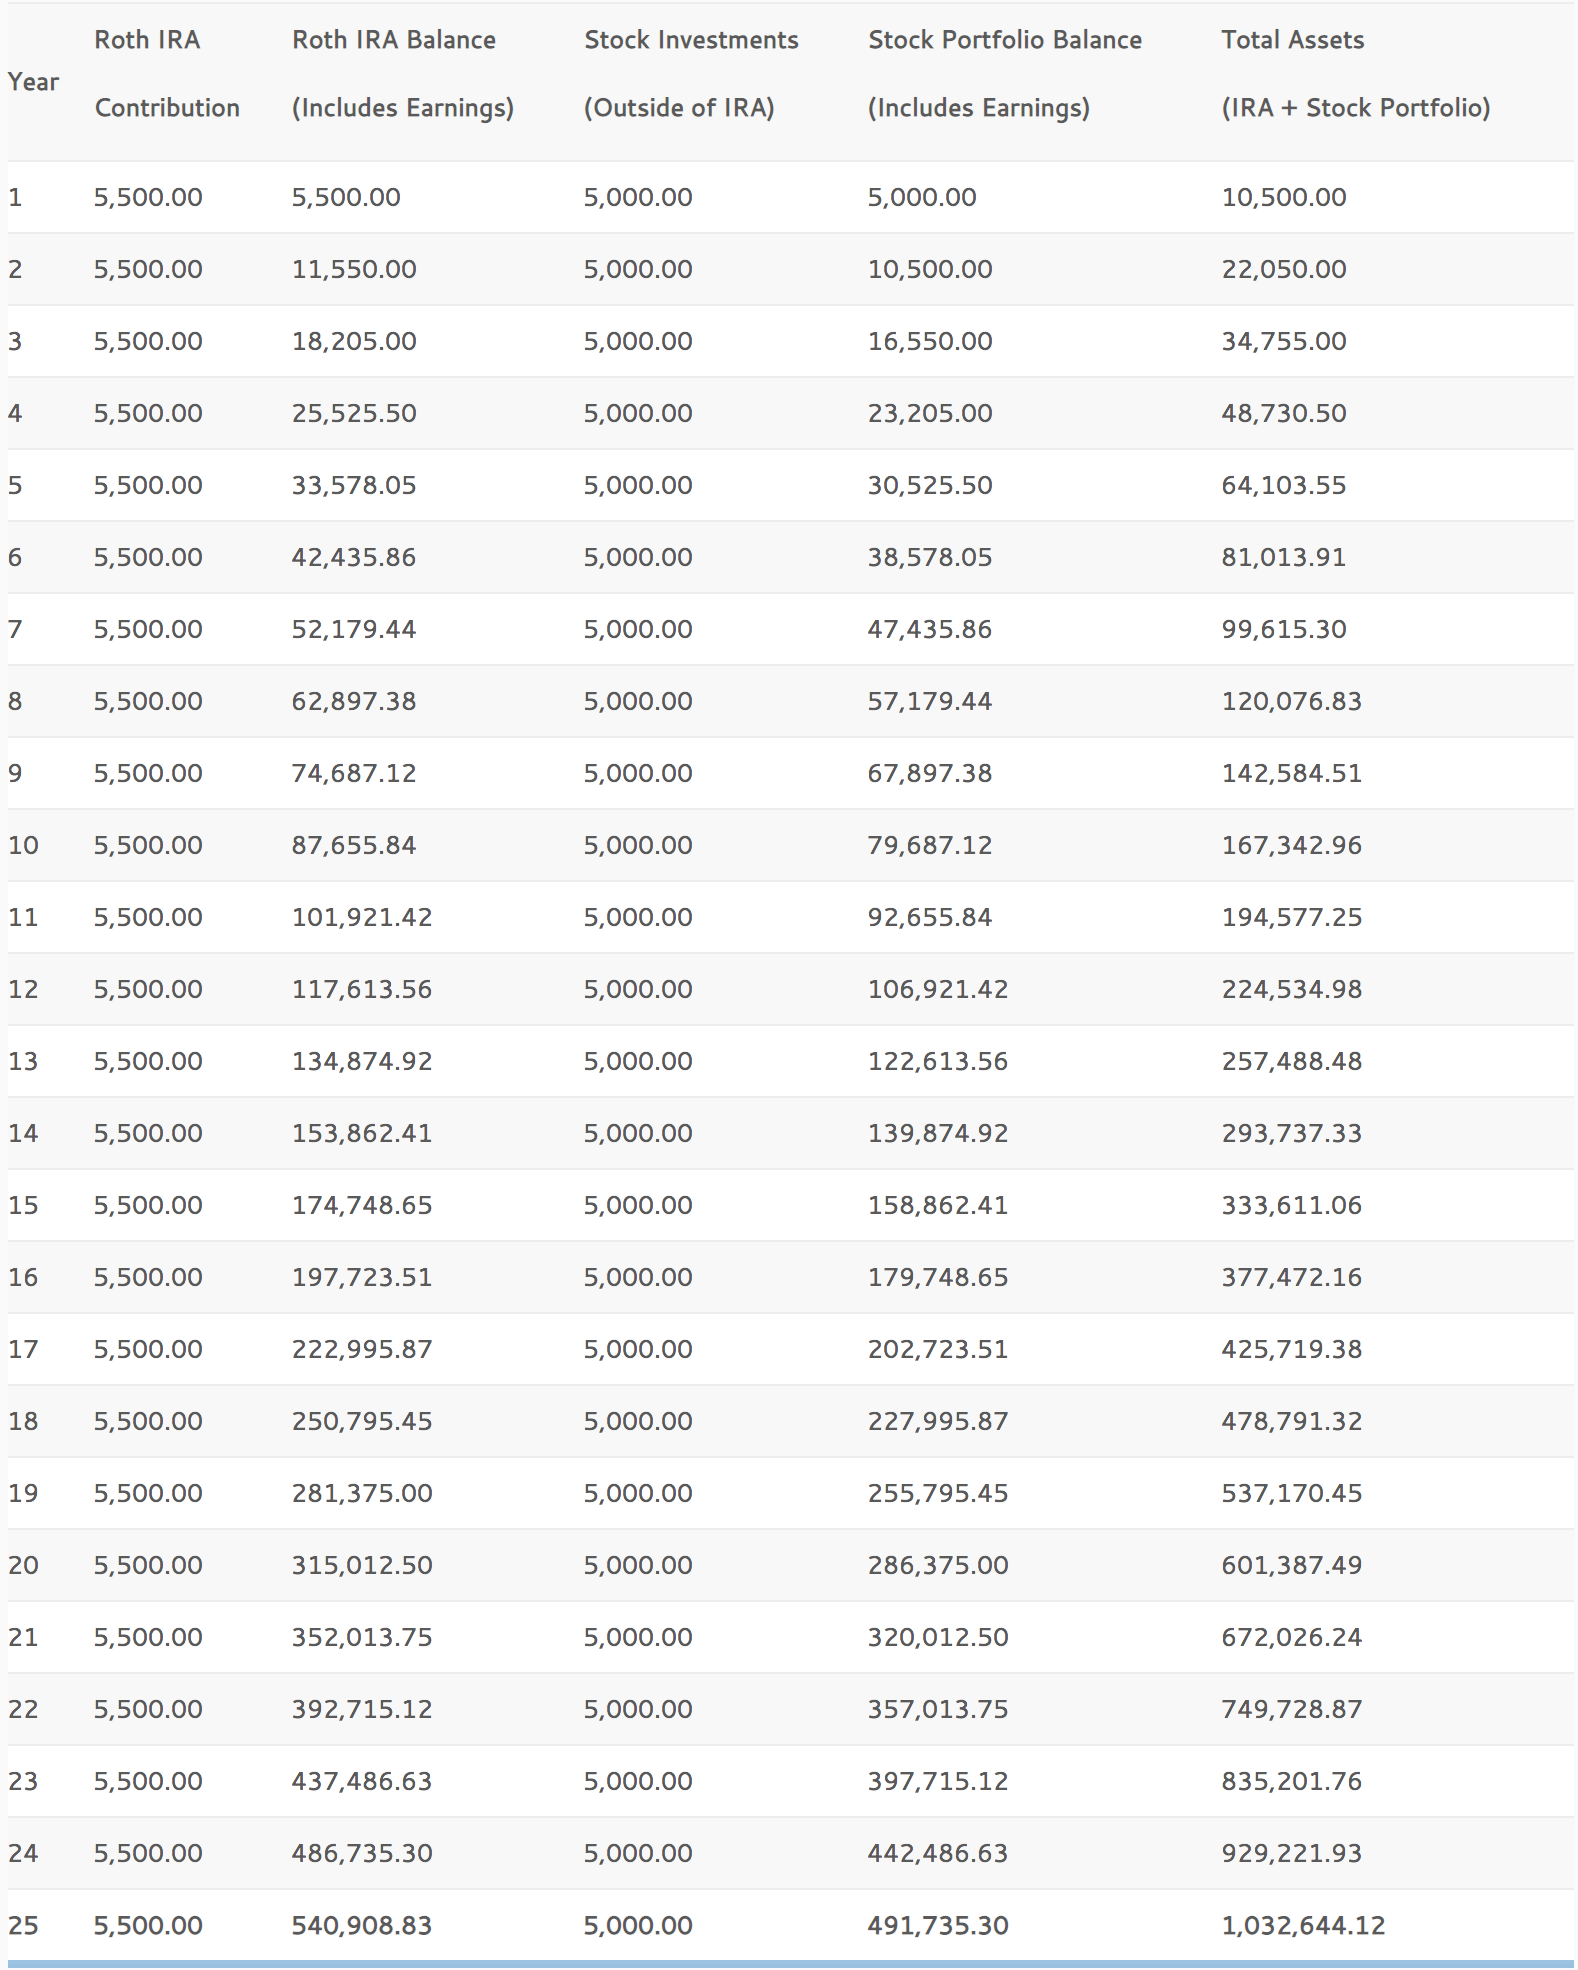Select Stock Portfolio Balance 106,921.42

tap(938, 989)
